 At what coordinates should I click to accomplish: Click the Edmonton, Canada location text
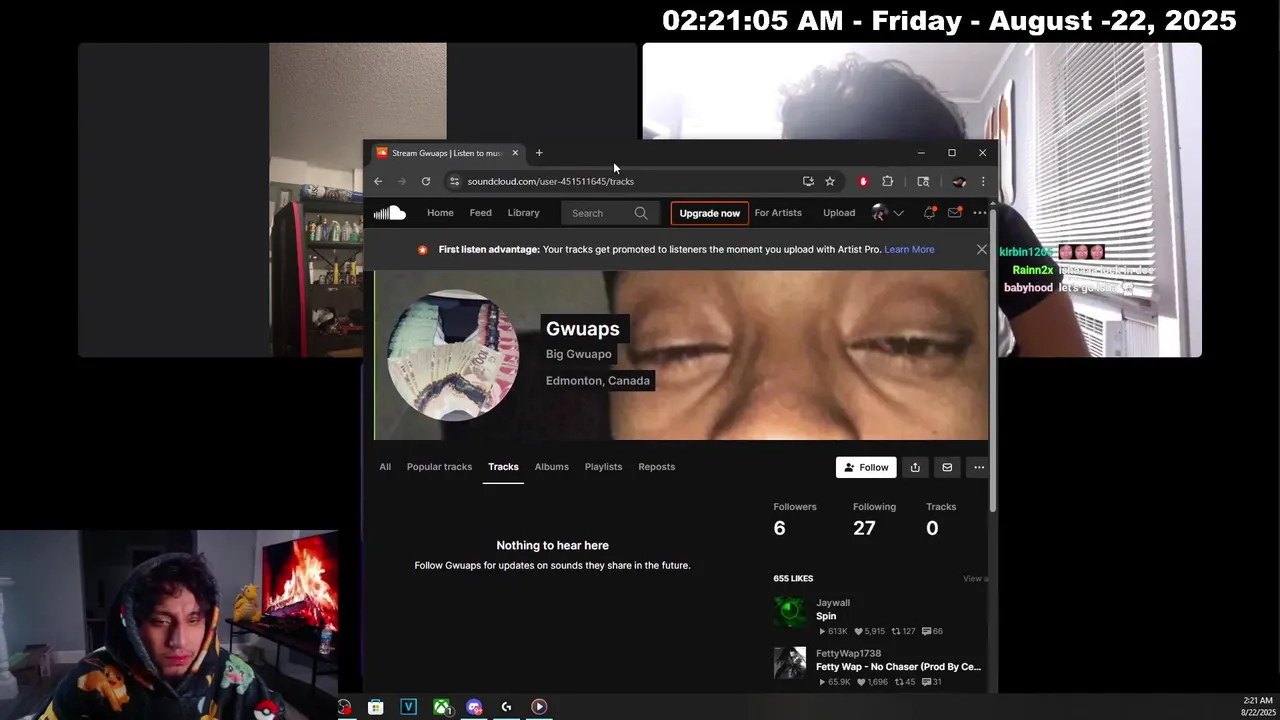(x=598, y=381)
